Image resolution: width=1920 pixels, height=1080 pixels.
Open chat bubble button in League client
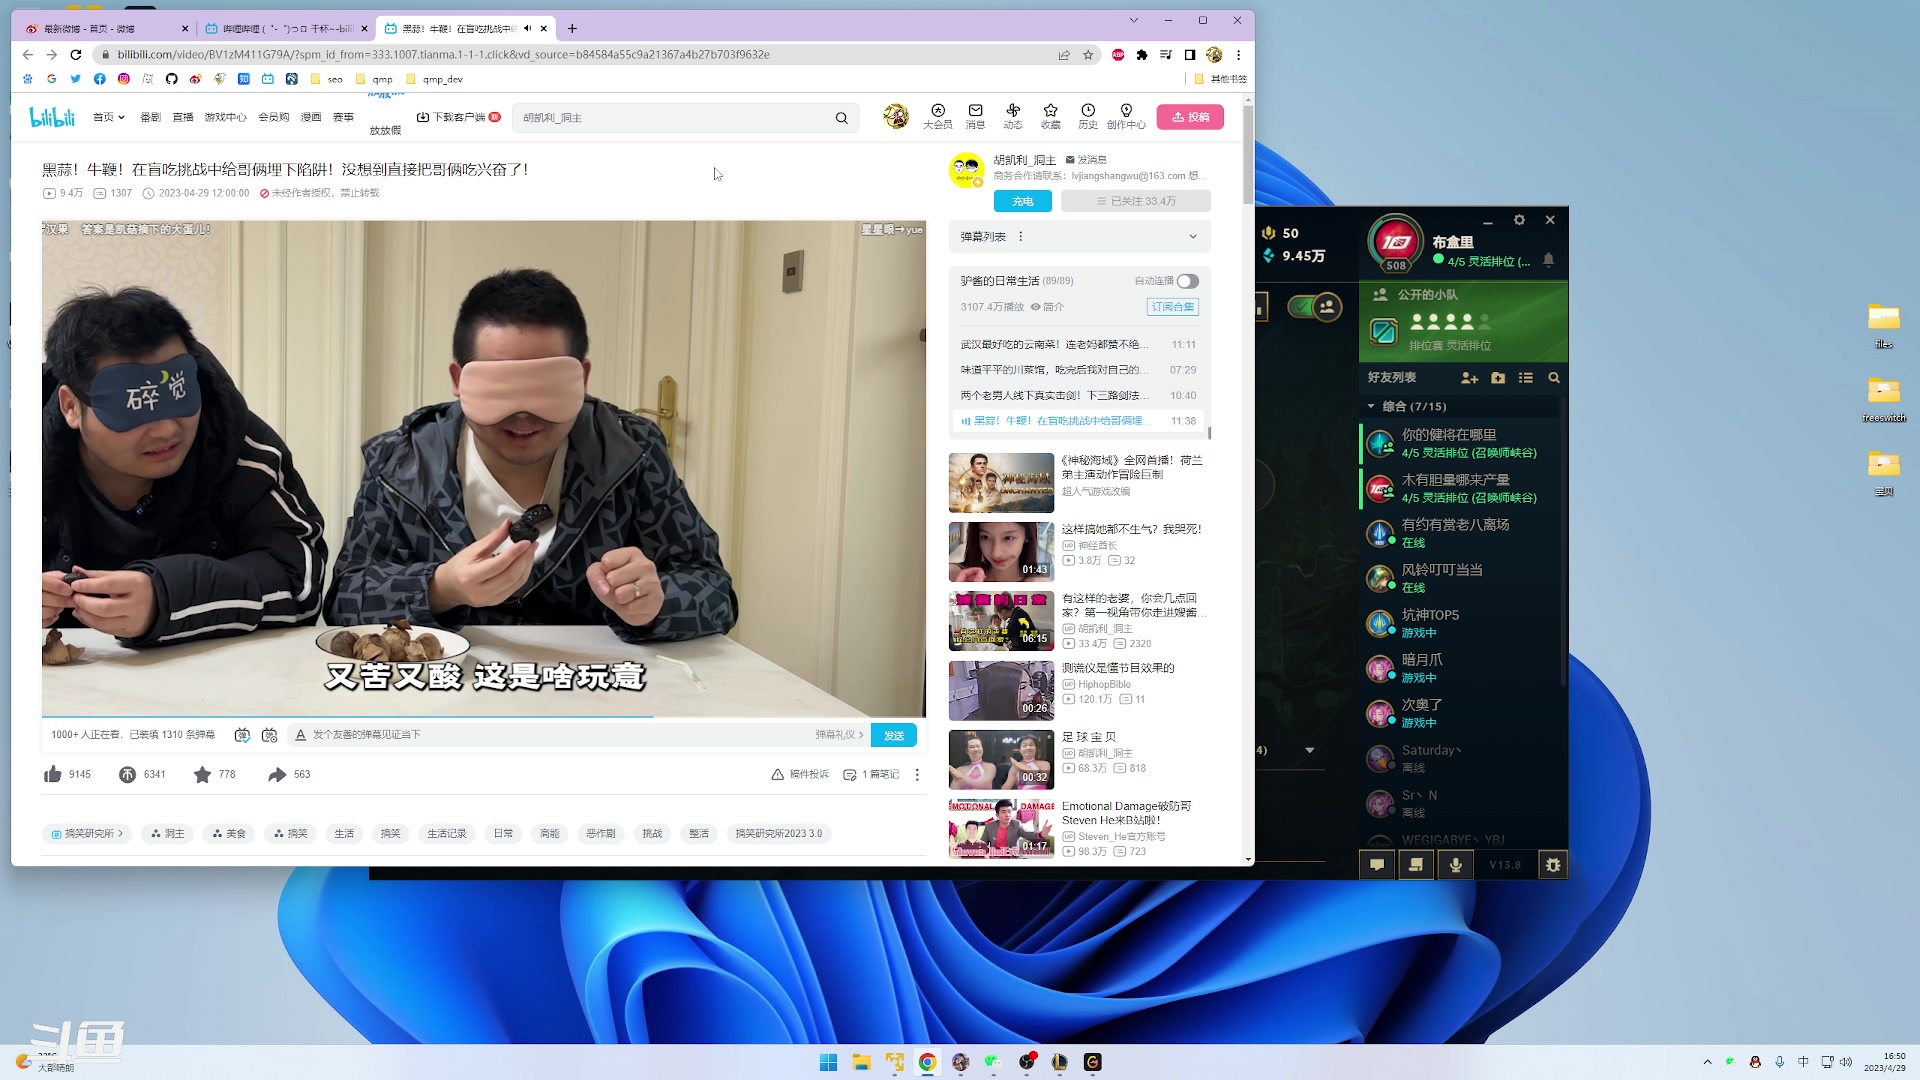[x=1377, y=865]
